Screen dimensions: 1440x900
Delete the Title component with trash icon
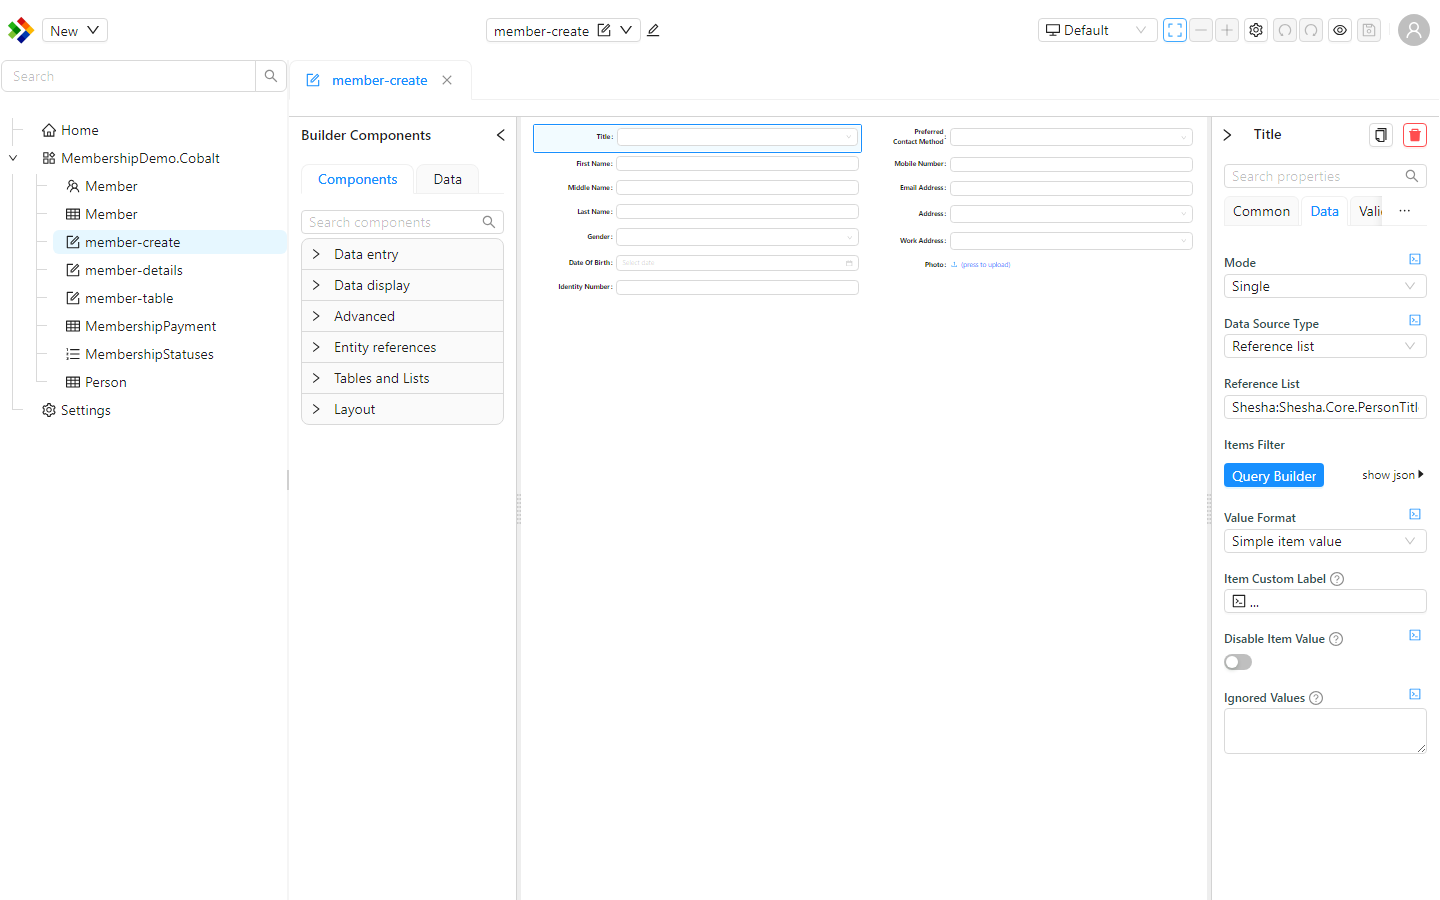tap(1414, 135)
